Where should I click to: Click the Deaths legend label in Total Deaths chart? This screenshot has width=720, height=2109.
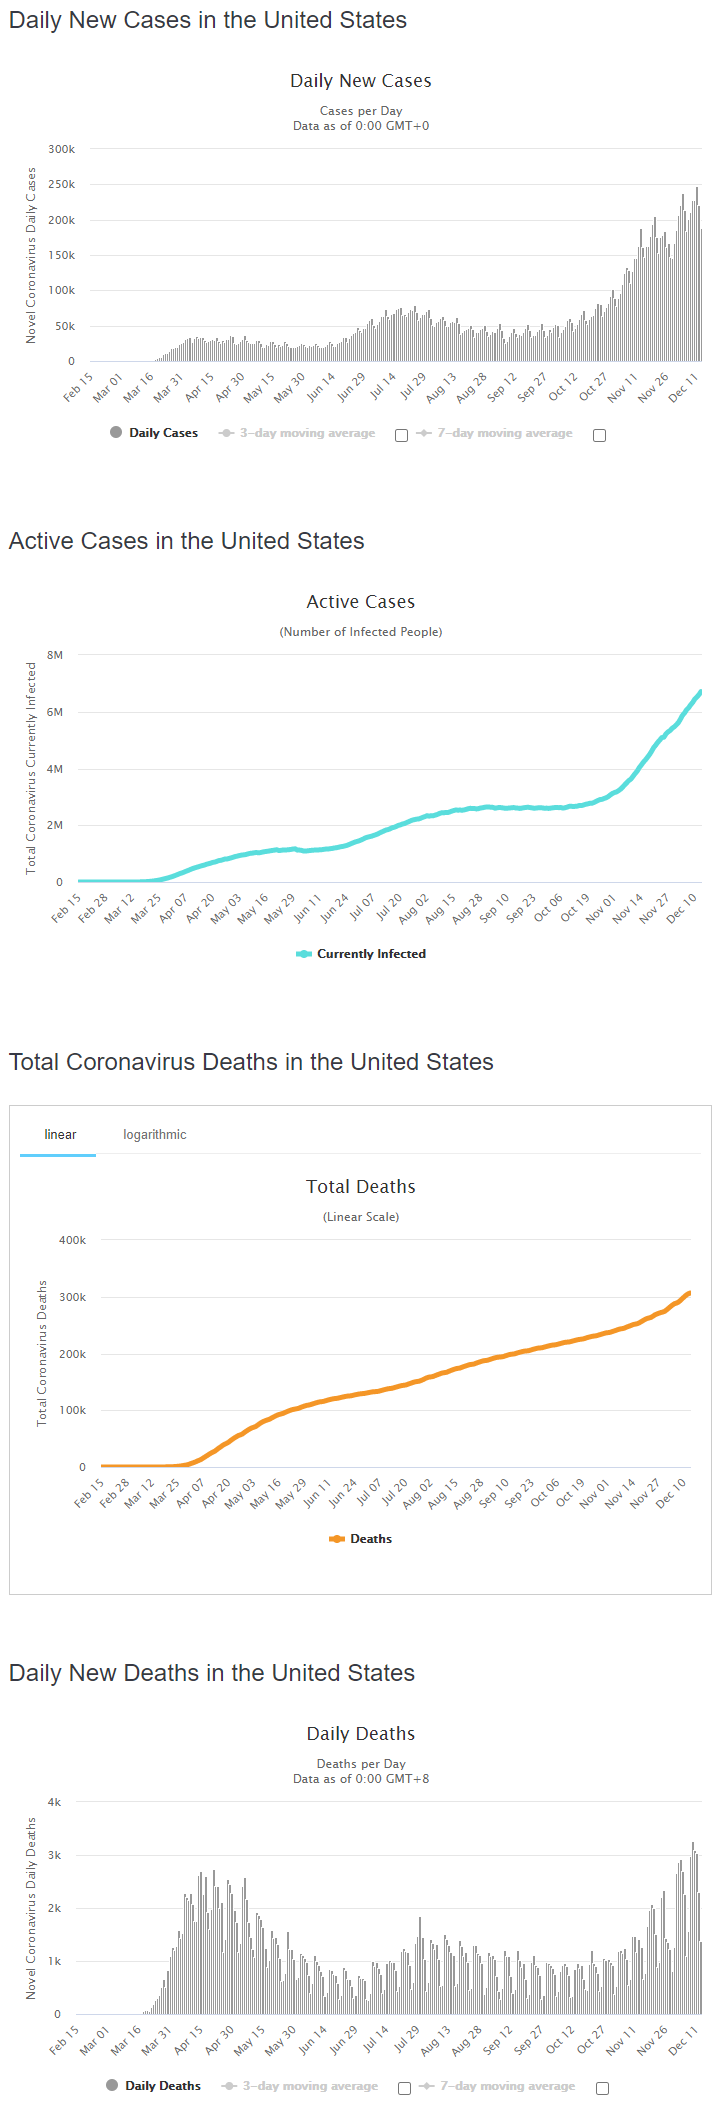(371, 1539)
